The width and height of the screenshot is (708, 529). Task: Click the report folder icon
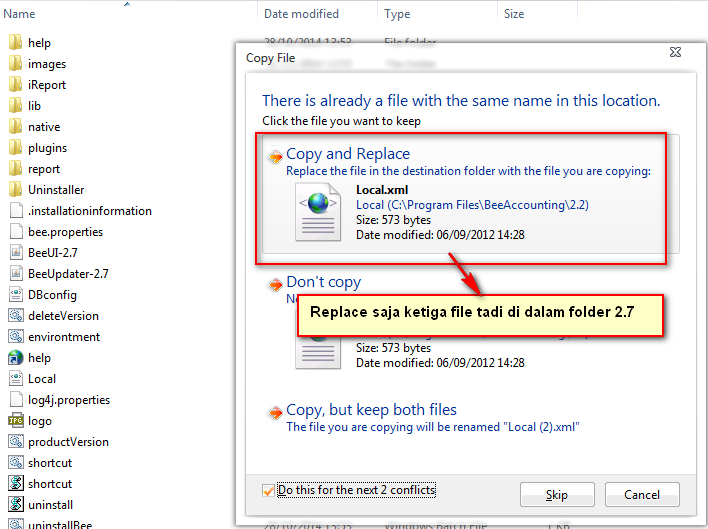click(15, 168)
